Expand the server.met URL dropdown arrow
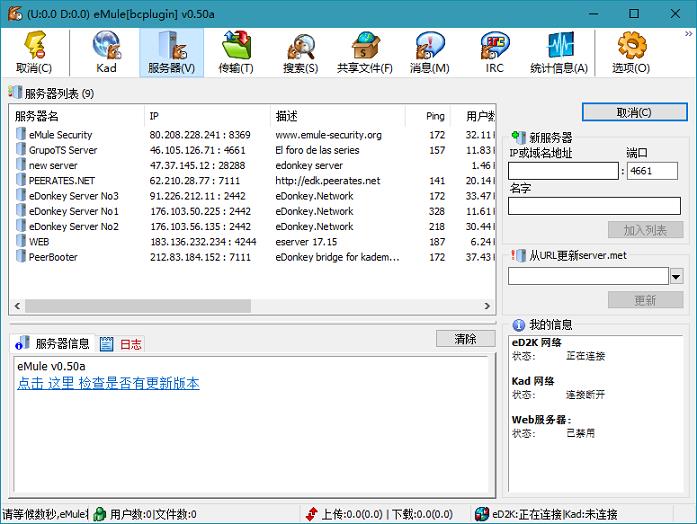 coord(676,276)
